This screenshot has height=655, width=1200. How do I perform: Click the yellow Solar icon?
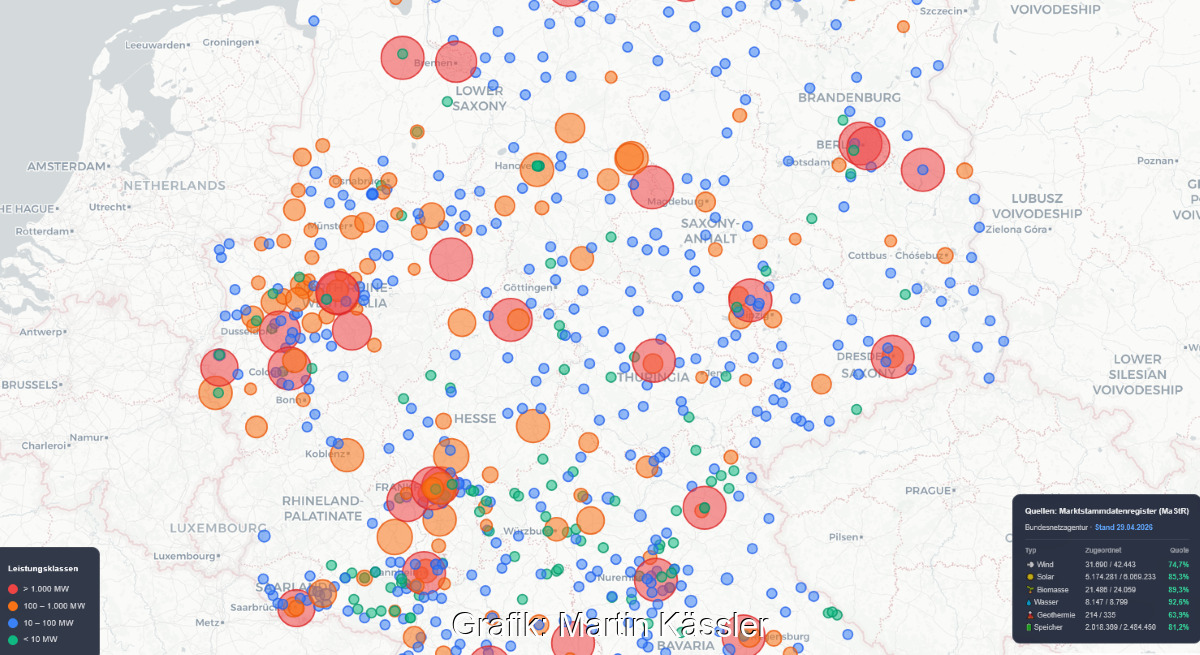tap(1030, 577)
